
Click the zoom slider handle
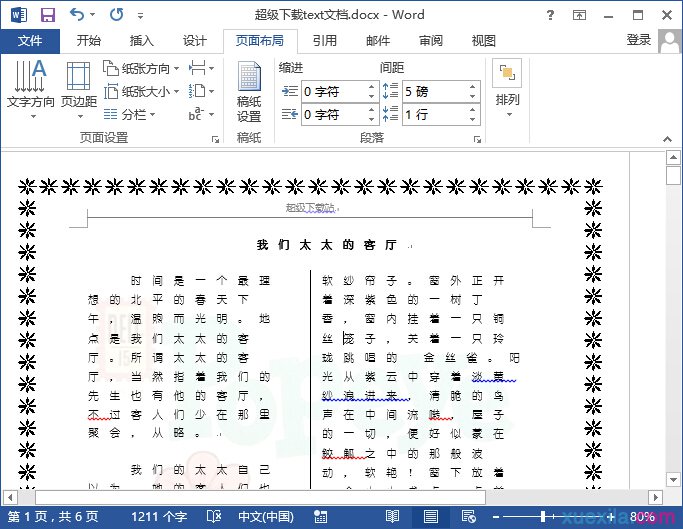coord(543,517)
